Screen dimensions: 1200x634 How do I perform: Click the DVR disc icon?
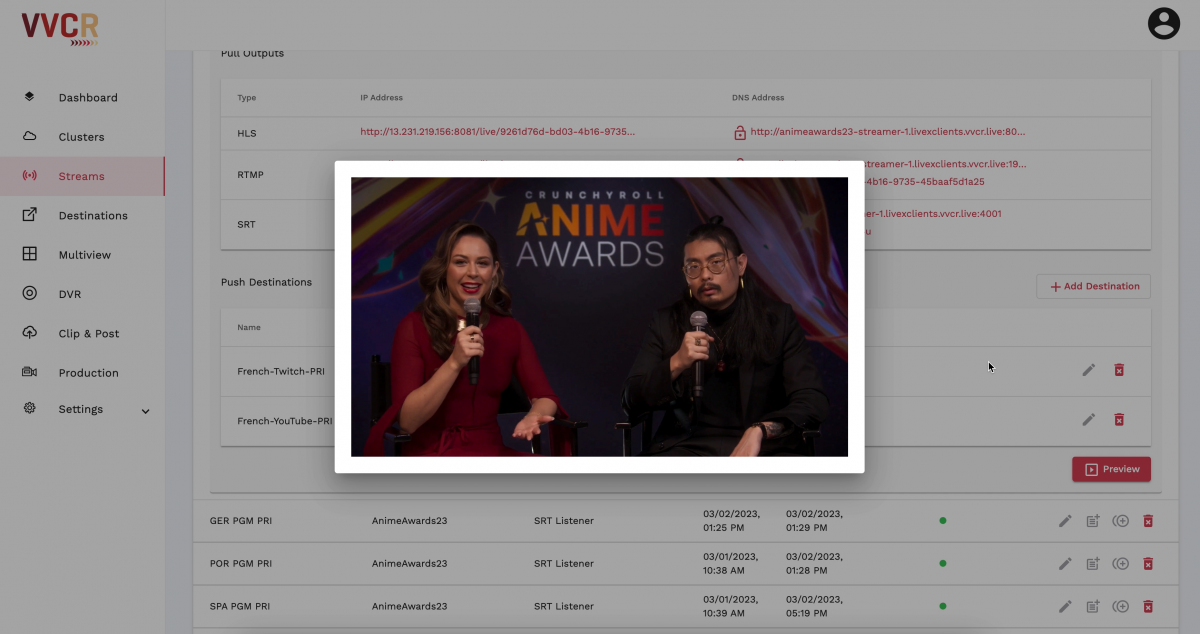(29, 293)
